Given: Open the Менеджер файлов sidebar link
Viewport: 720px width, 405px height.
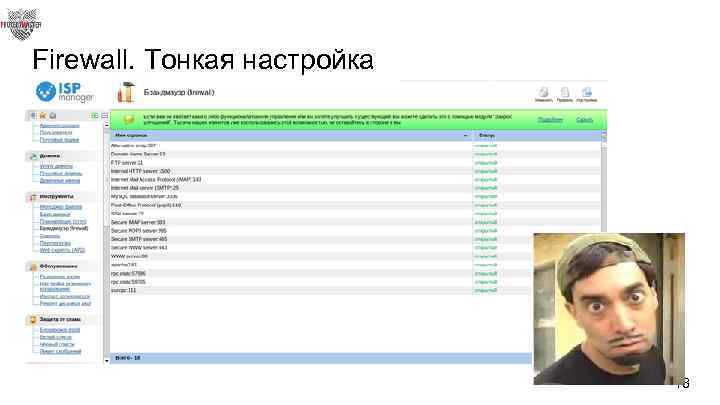Looking at the screenshot, I should (61, 207).
